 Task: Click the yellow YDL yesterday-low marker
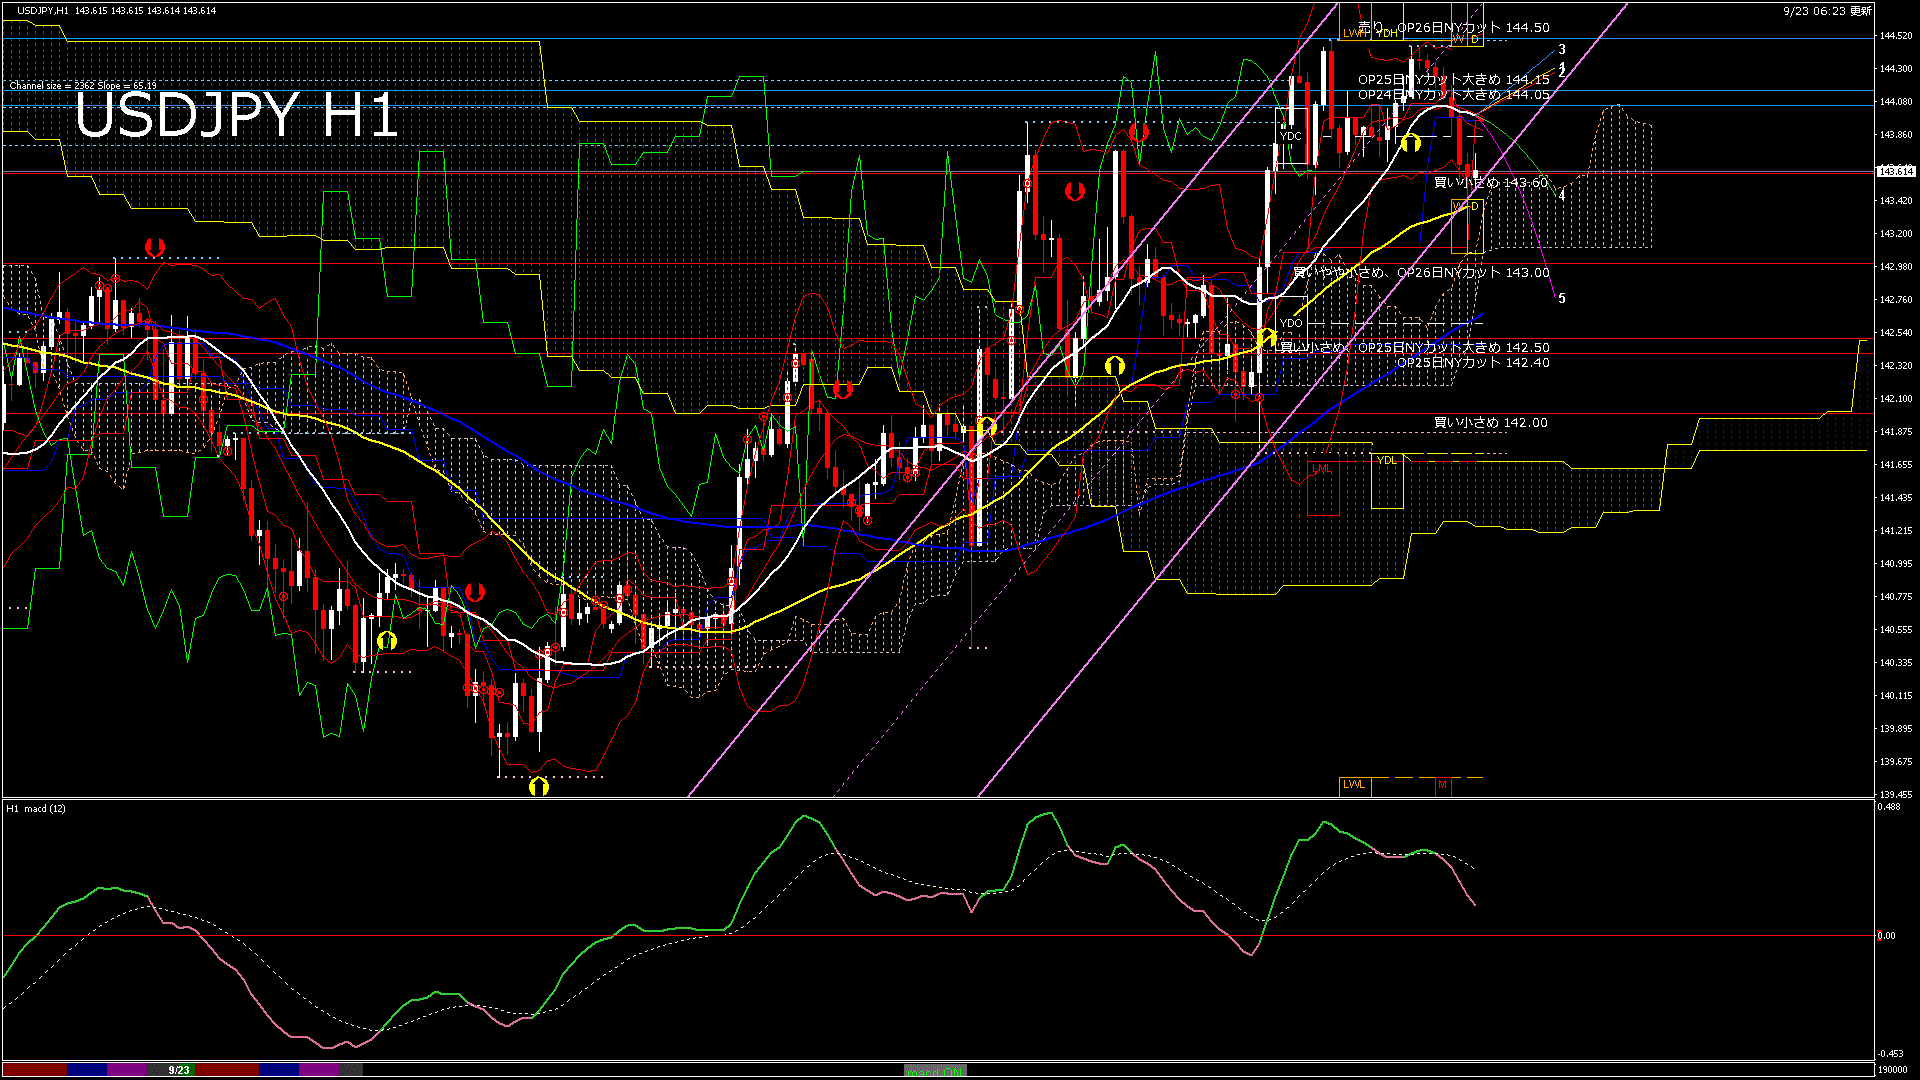tap(1386, 460)
